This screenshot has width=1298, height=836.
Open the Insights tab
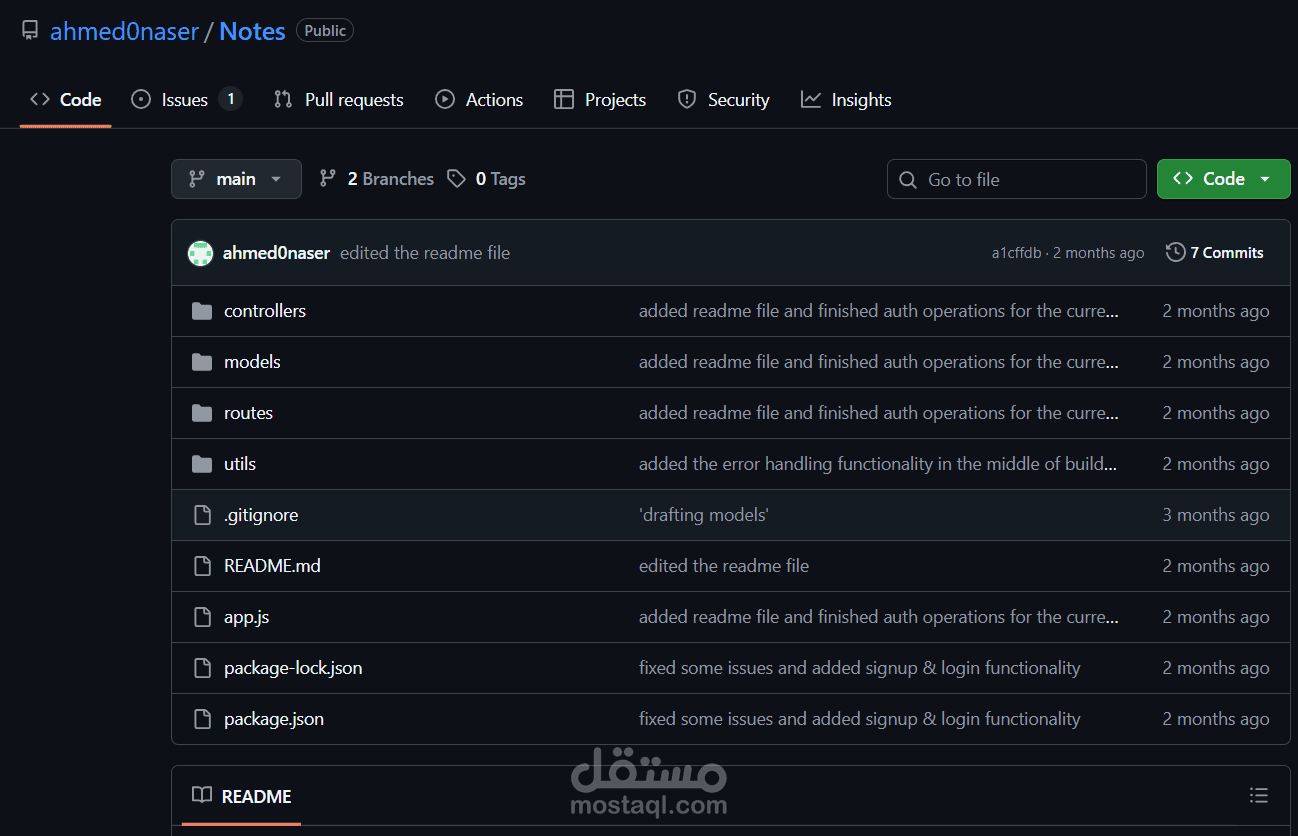click(x=846, y=100)
